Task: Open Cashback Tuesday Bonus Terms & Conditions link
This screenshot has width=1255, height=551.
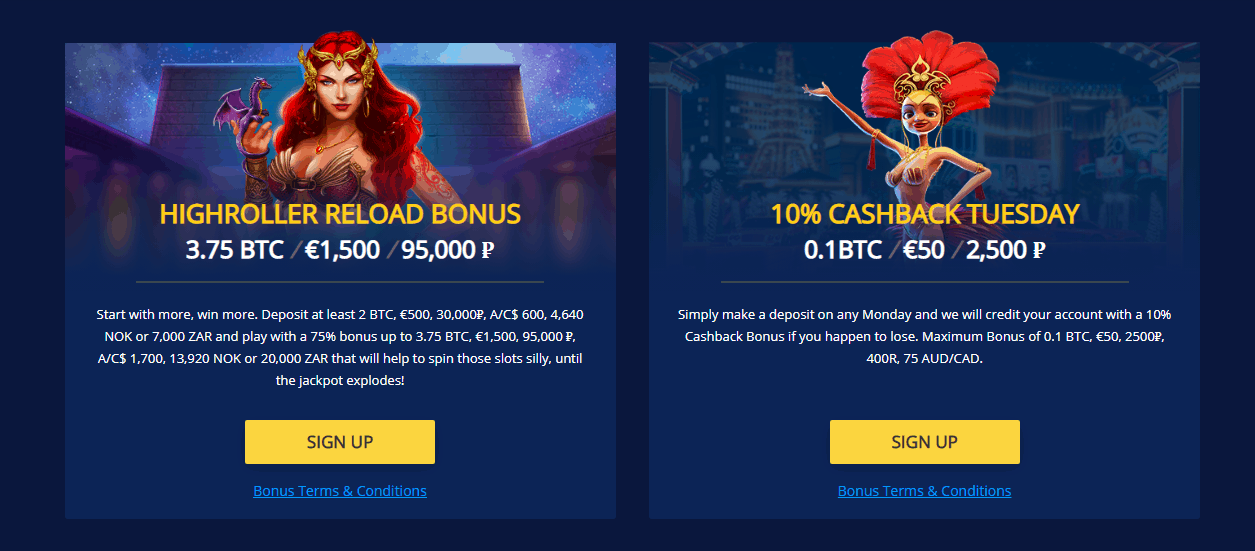Action: point(924,491)
